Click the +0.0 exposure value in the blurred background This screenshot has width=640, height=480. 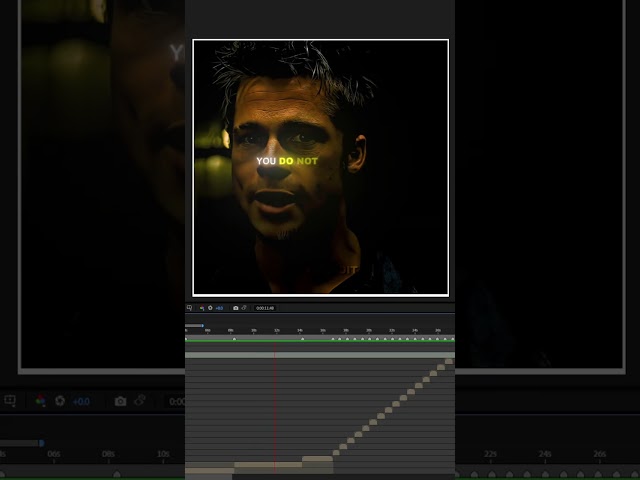point(81,402)
